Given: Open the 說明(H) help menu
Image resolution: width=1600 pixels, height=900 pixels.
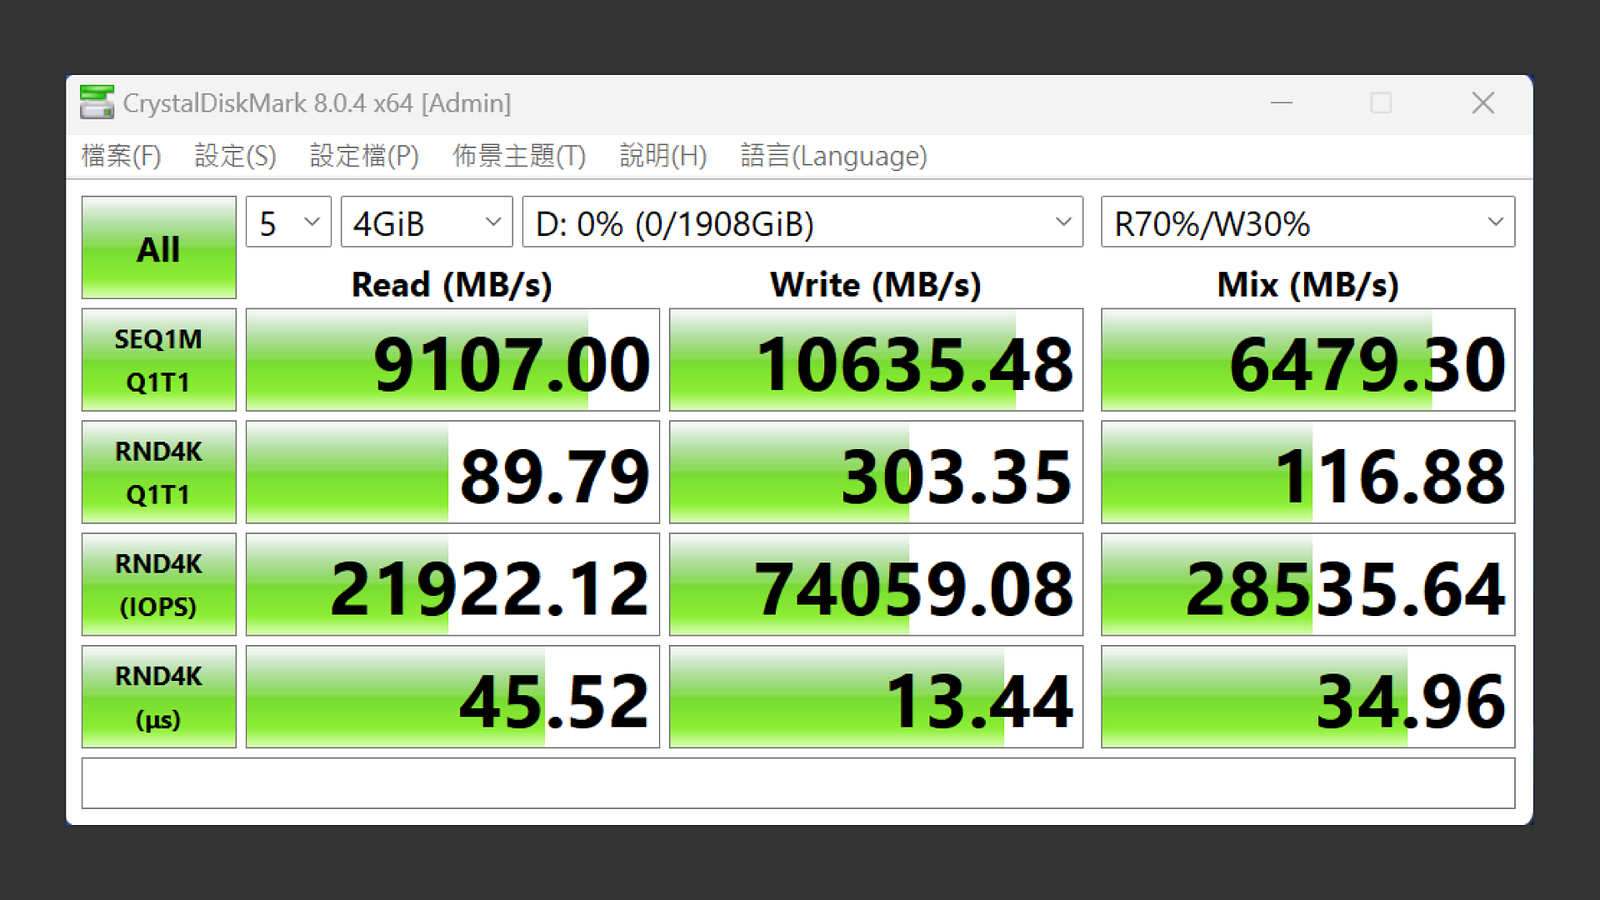Looking at the screenshot, I should [x=663, y=156].
